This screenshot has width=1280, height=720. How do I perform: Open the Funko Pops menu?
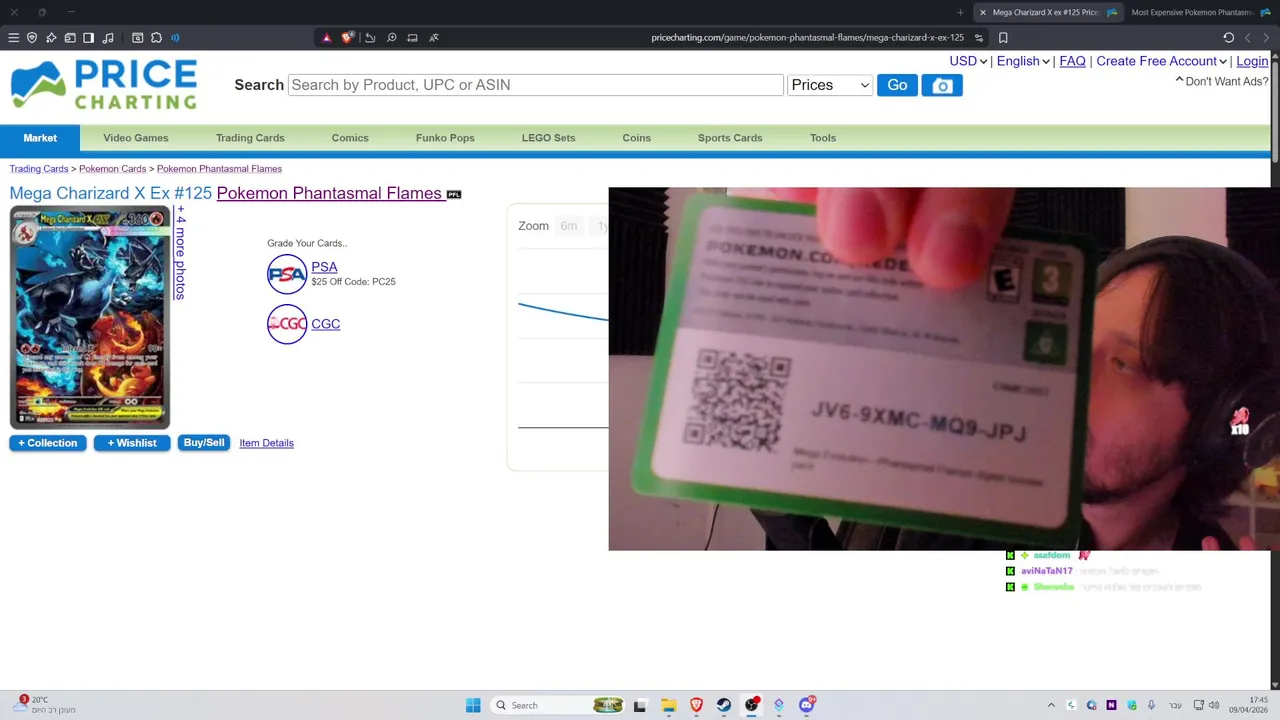point(445,138)
